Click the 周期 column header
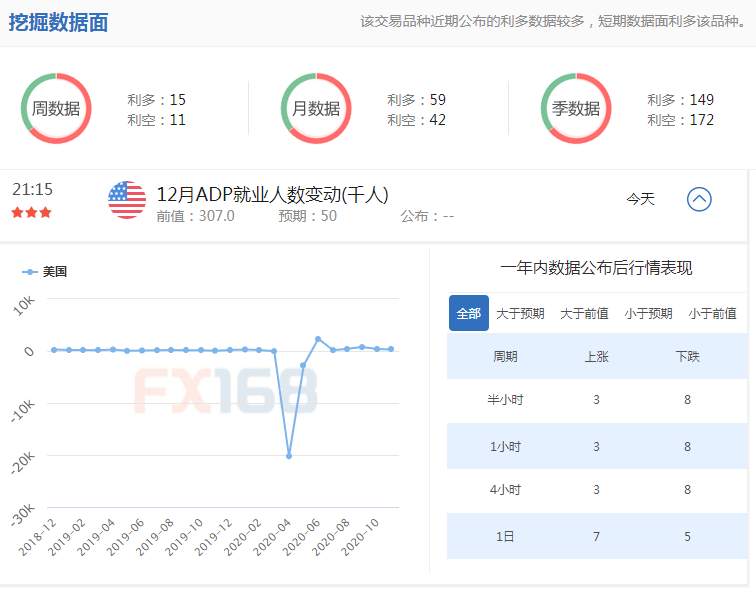The image size is (756, 595). click(x=505, y=356)
